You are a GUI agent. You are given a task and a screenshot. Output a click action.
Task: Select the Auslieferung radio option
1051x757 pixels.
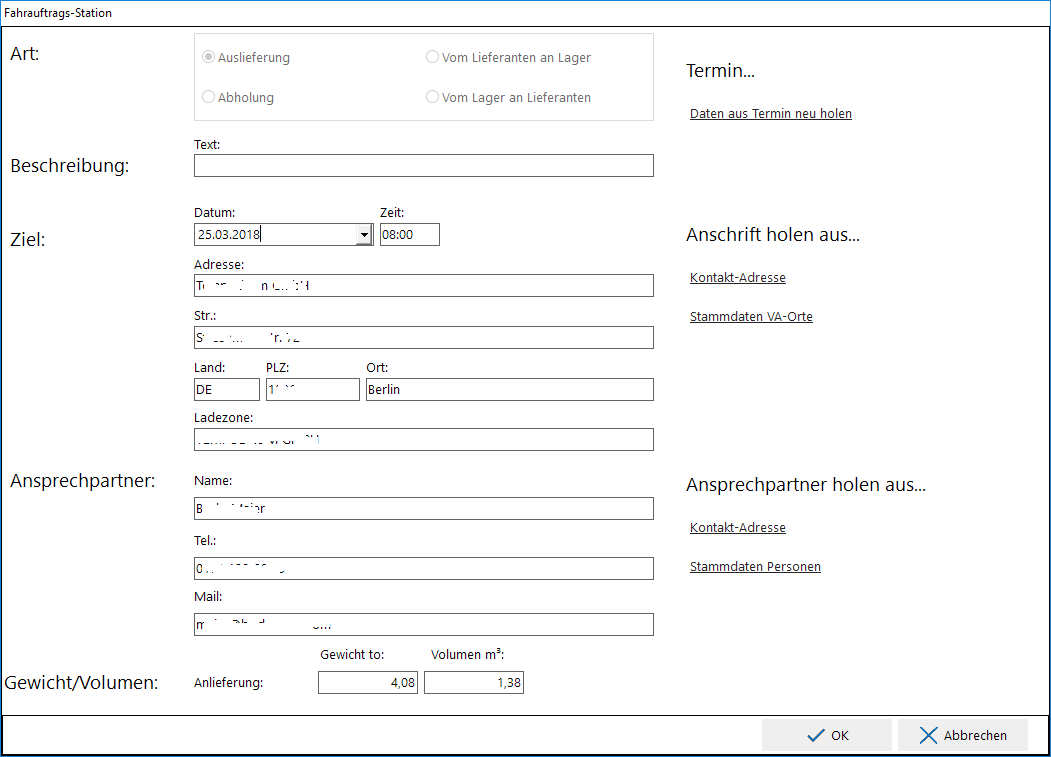coord(246,58)
